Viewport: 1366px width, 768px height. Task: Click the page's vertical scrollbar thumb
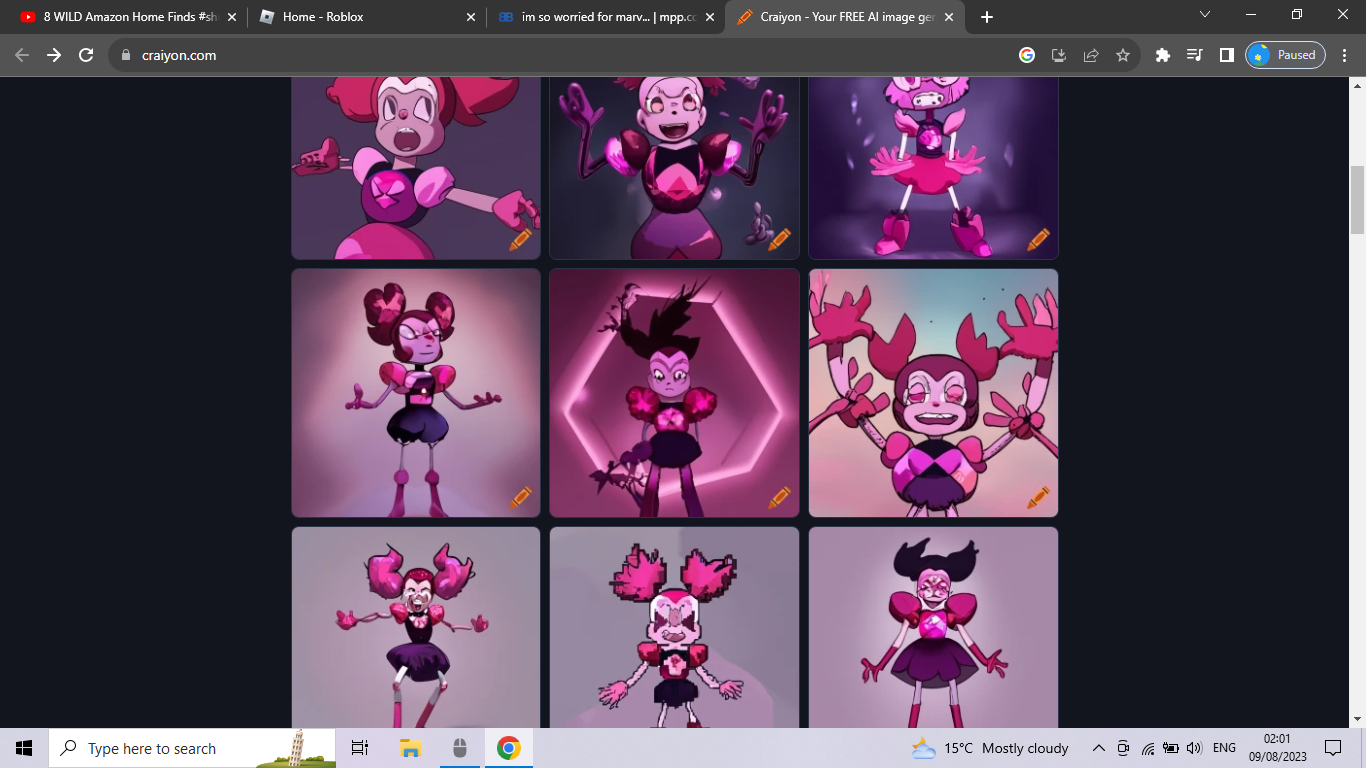1357,198
